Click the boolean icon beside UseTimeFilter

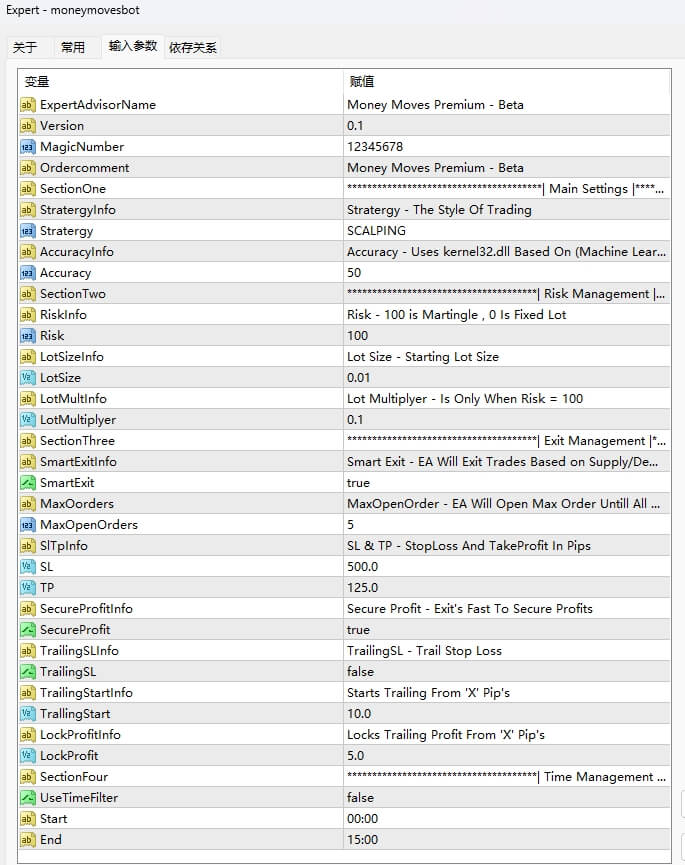click(28, 798)
